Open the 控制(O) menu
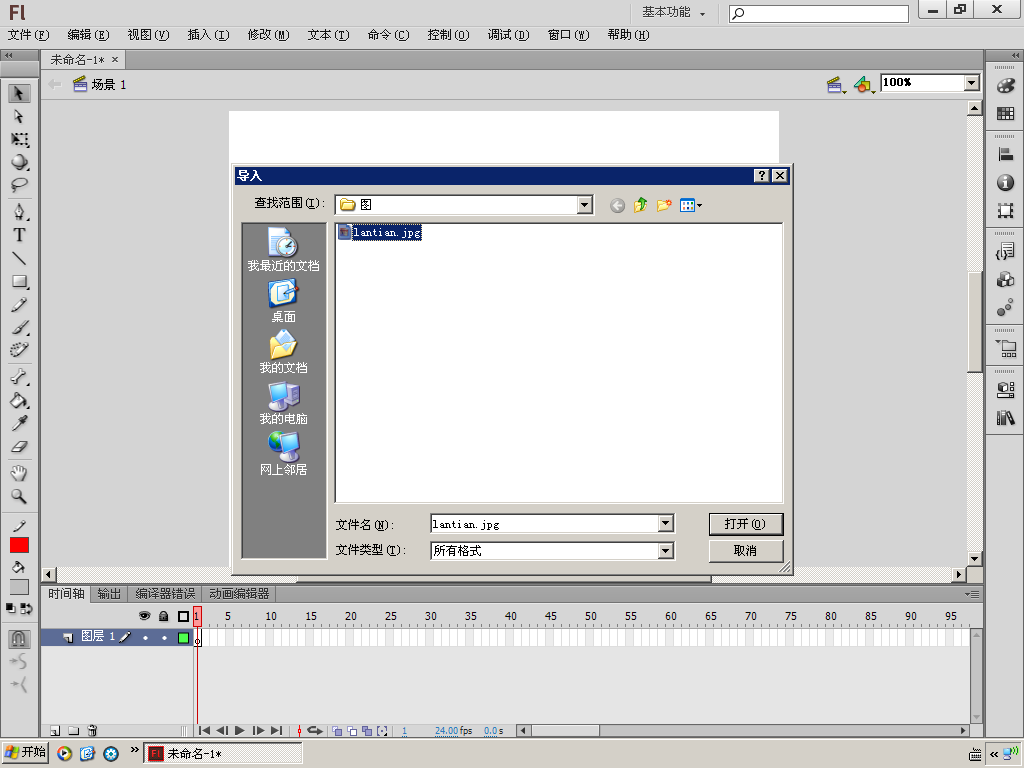The image size is (1024, 768). [449, 35]
